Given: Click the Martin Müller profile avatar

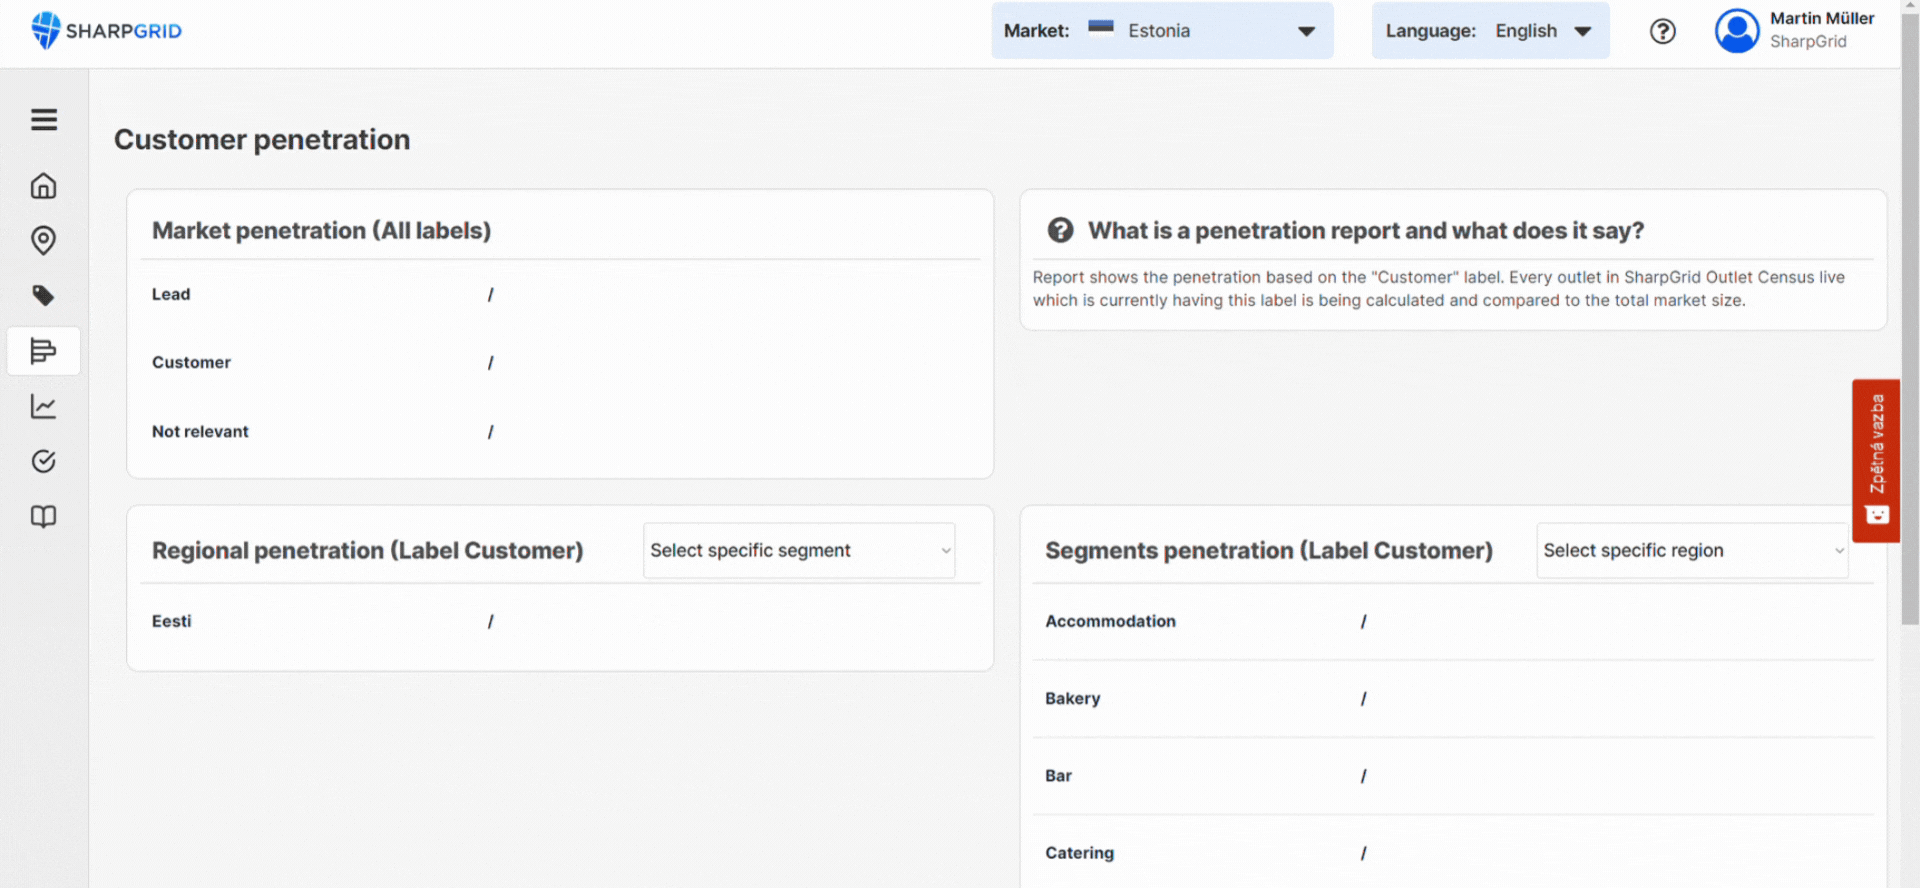Looking at the screenshot, I should (x=1737, y=31).
